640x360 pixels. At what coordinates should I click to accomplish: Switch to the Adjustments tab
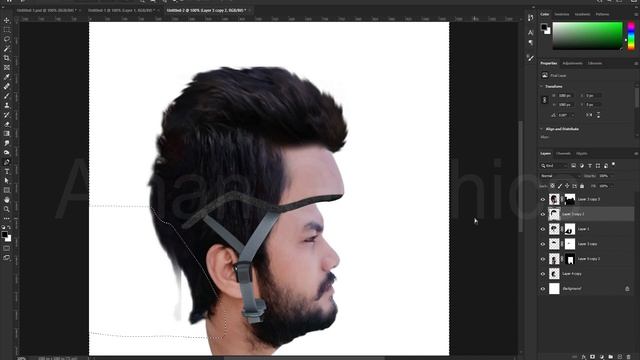coord(573,63)
